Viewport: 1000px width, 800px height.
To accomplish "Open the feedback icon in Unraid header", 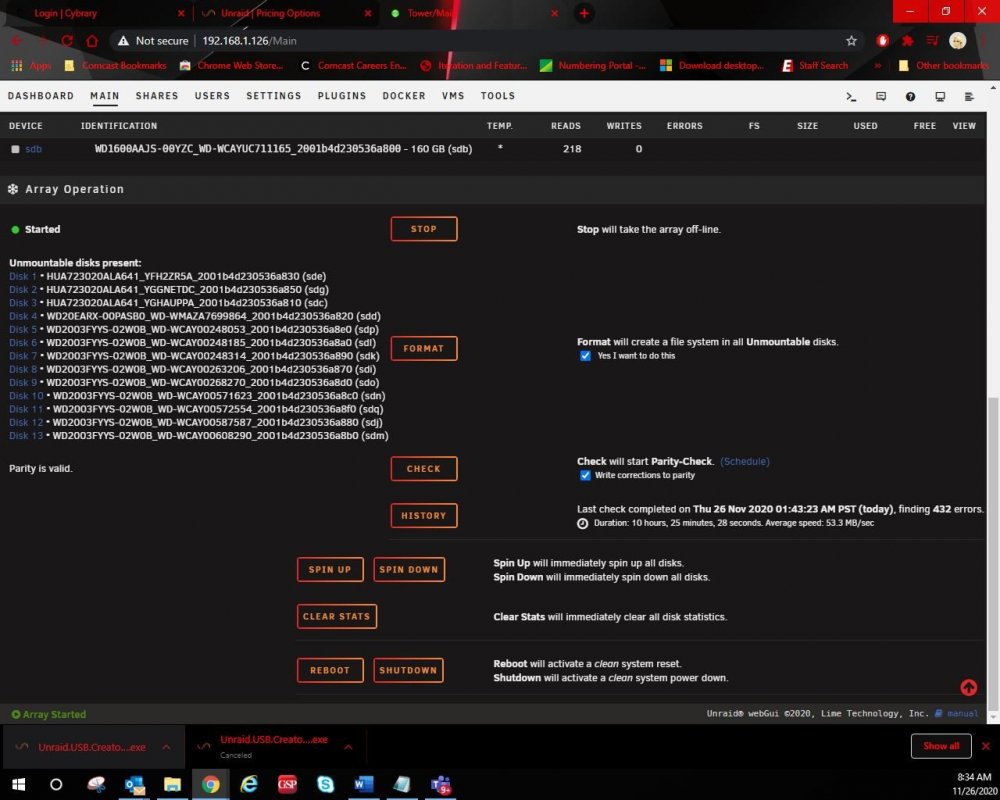I will click(881, 96).
